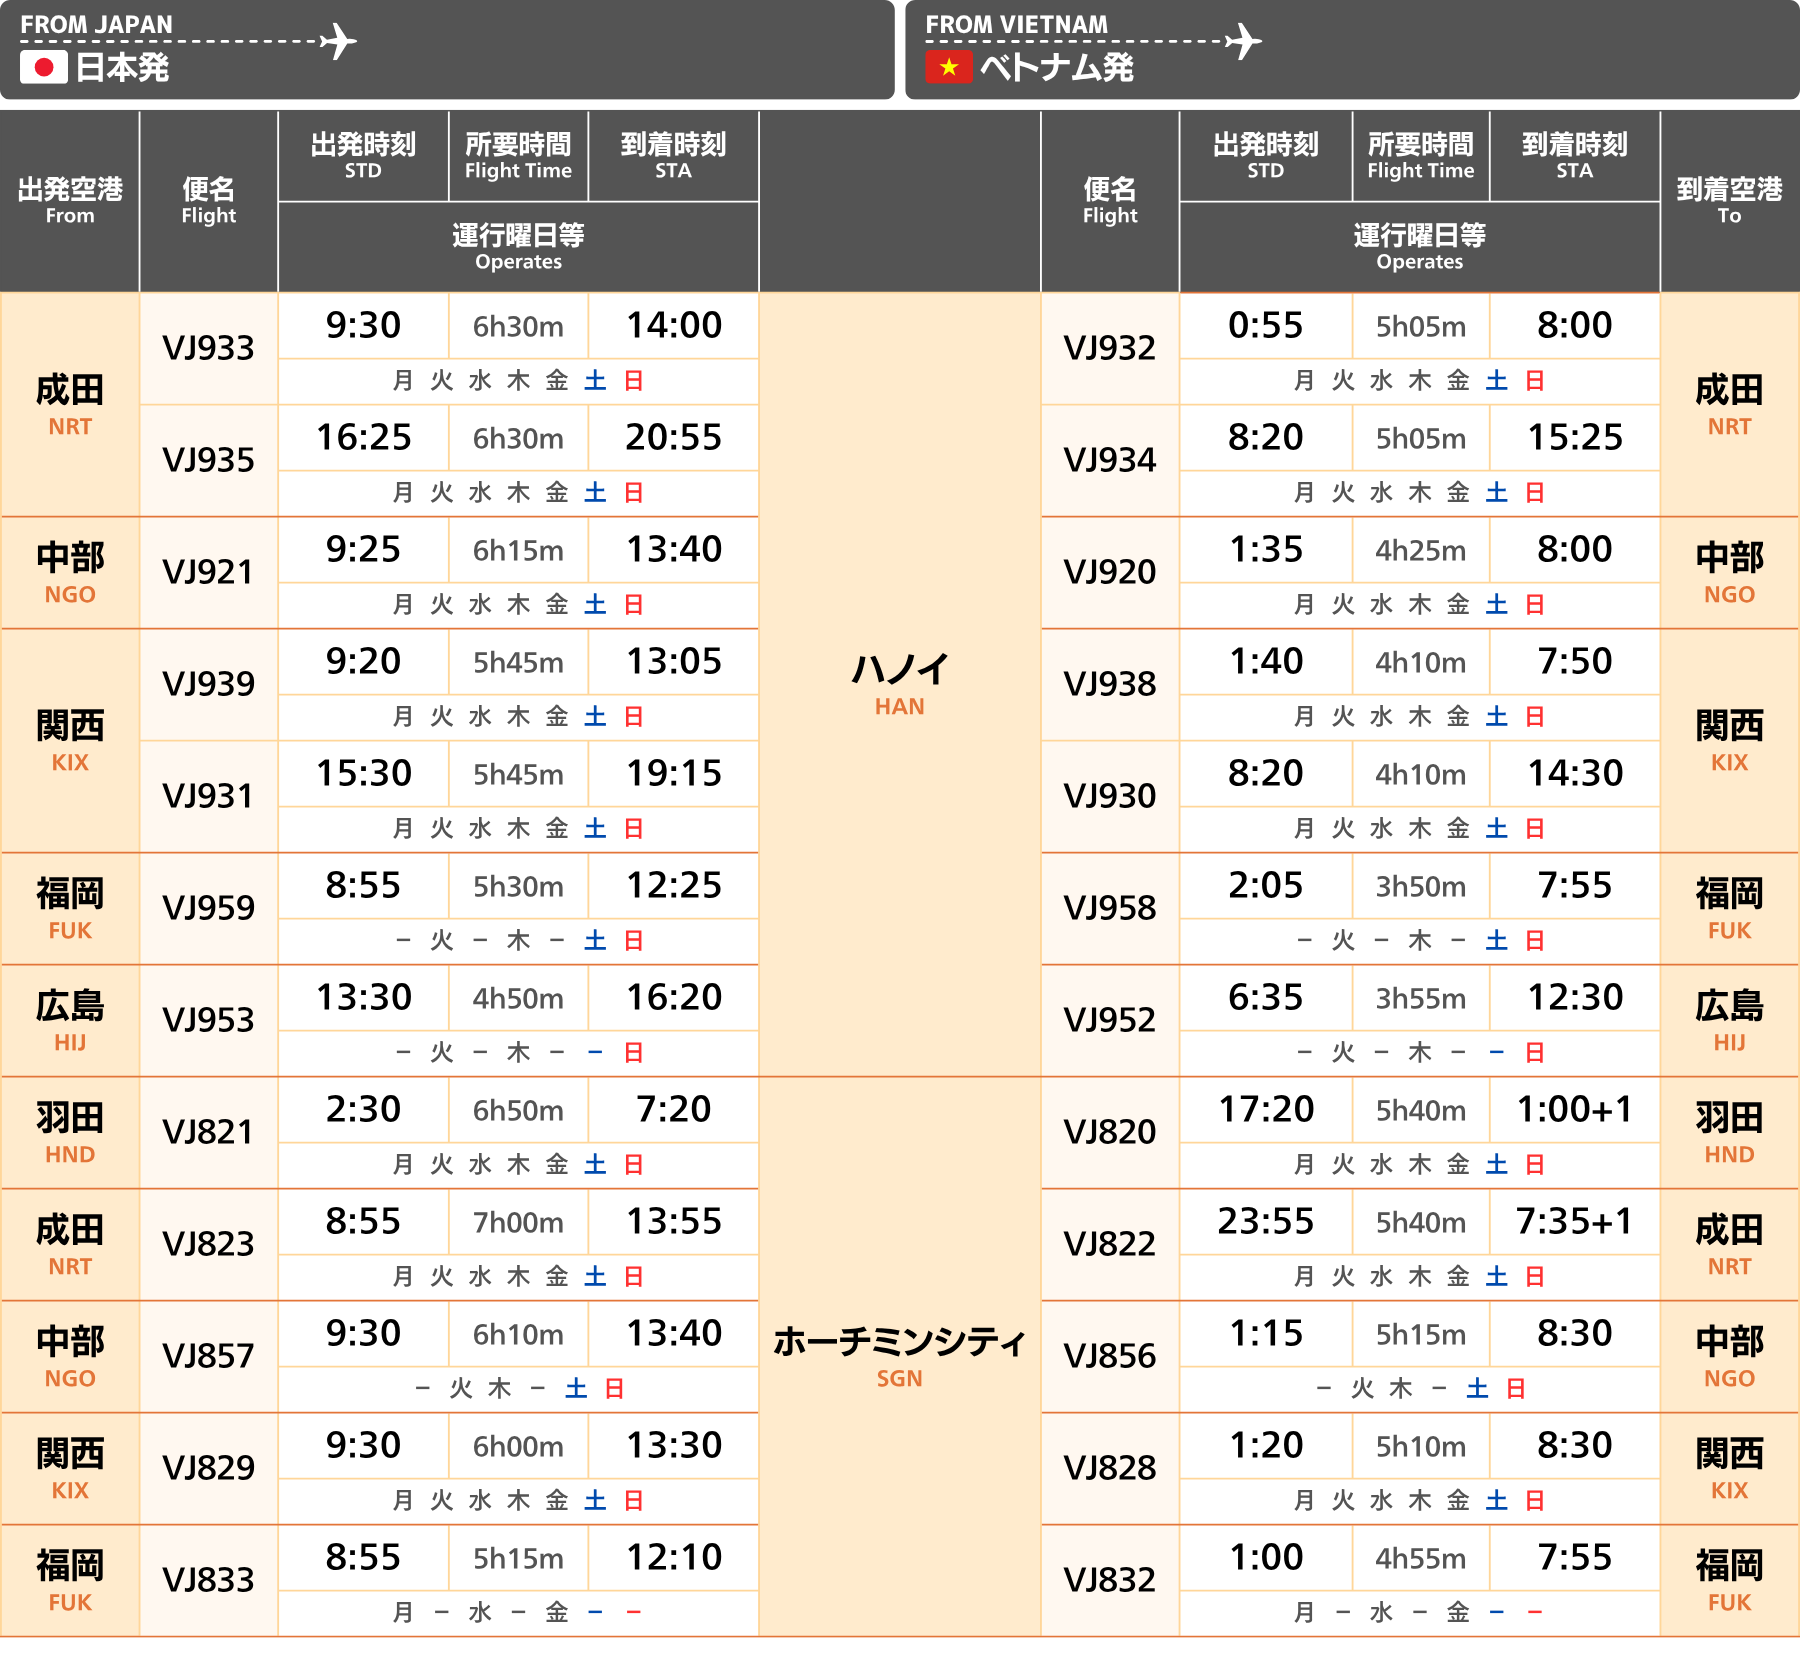Select the FROM JAPAN header tab
The image size is (1800, 1660).
446,49
